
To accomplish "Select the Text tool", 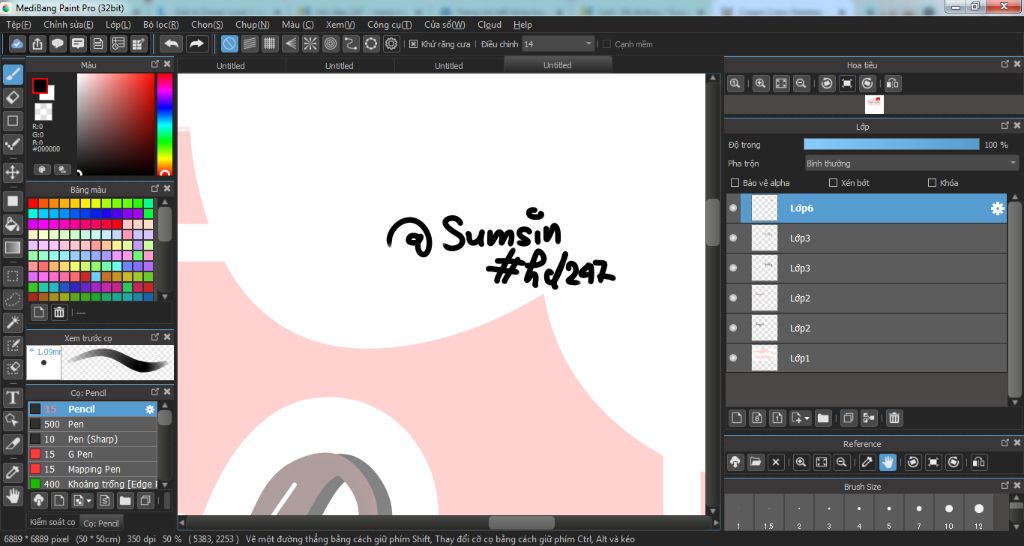I will pyautogui.click(x=12, y=397).
